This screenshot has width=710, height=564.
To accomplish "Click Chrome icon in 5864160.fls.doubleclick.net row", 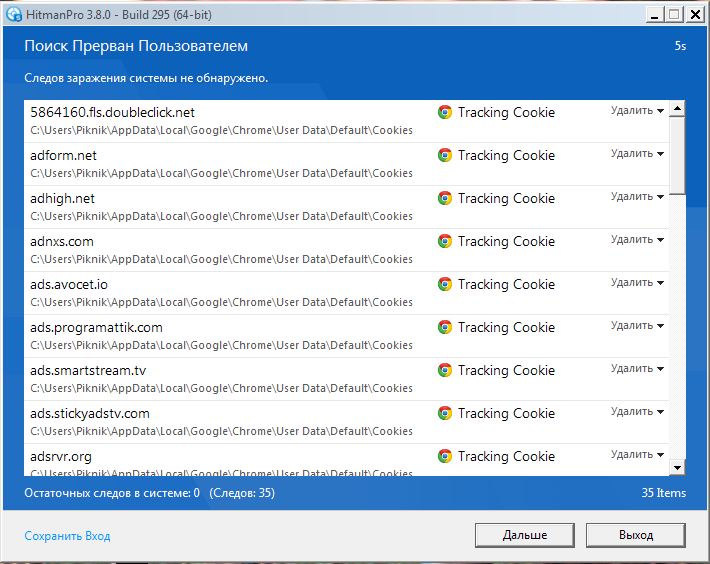I will (445, 112).
